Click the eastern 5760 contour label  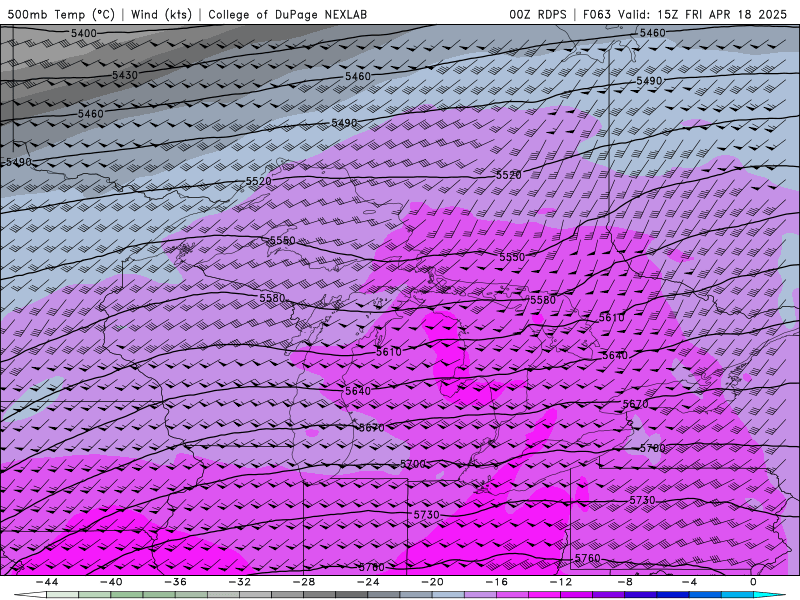click(588, 558)
